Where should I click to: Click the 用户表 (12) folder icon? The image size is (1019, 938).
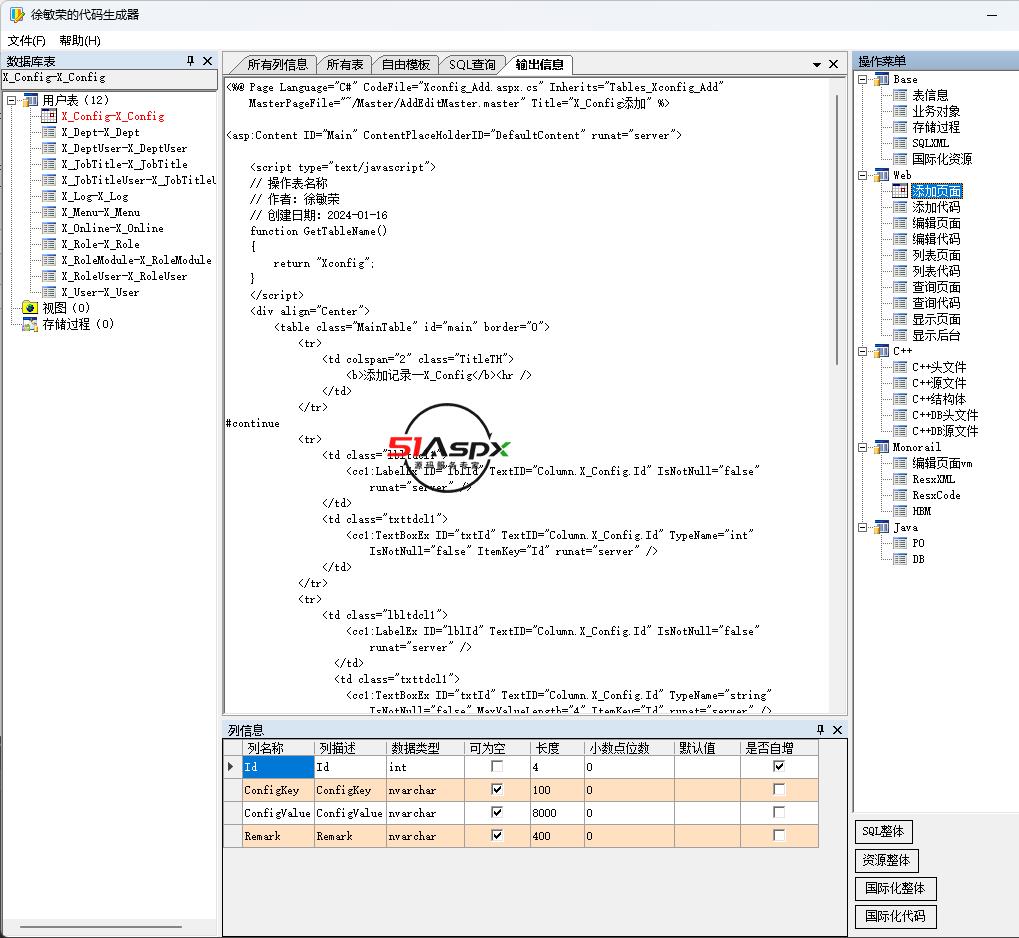pyautogui.click(x=31, y=100)
